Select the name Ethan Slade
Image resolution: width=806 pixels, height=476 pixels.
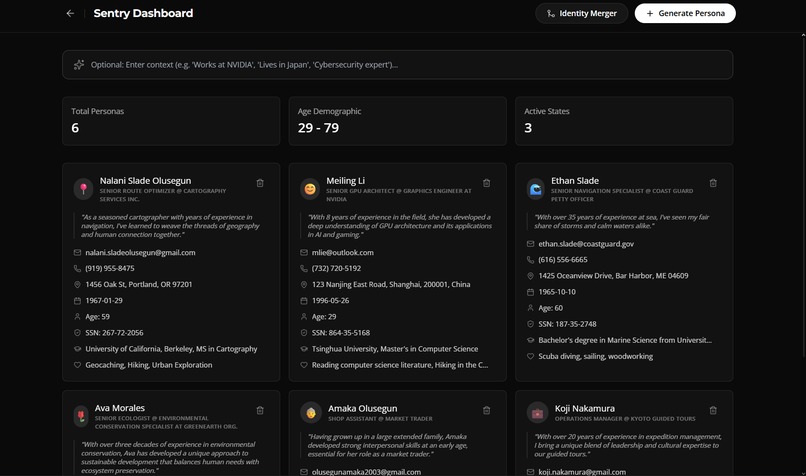click(575, 180)
